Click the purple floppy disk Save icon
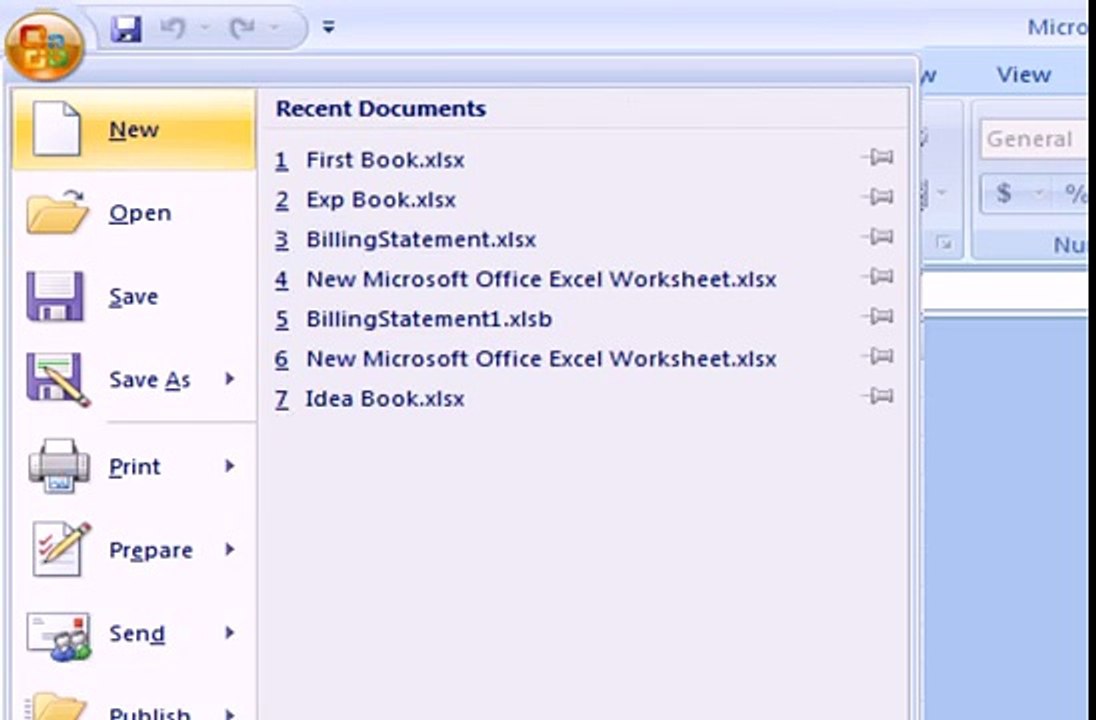Viewport: 1096px width, 720px height. pos(55,296)
